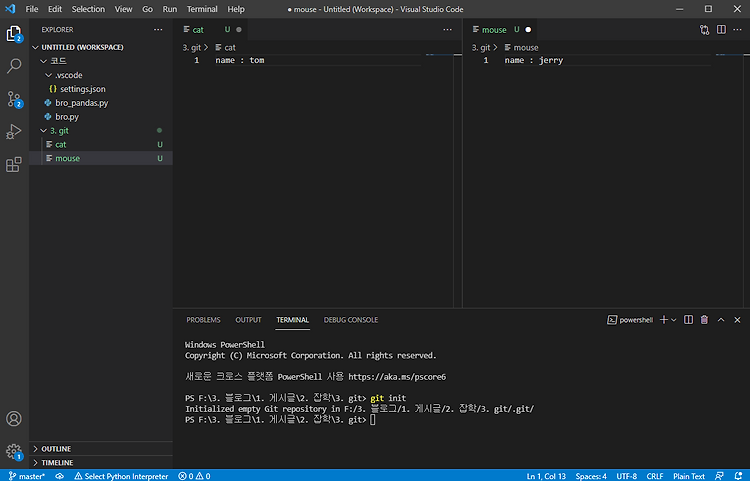This screenshot has width=750, height=481.
Task: Click the Open Changes icon in editor toolbar
Action: [704, 30]
